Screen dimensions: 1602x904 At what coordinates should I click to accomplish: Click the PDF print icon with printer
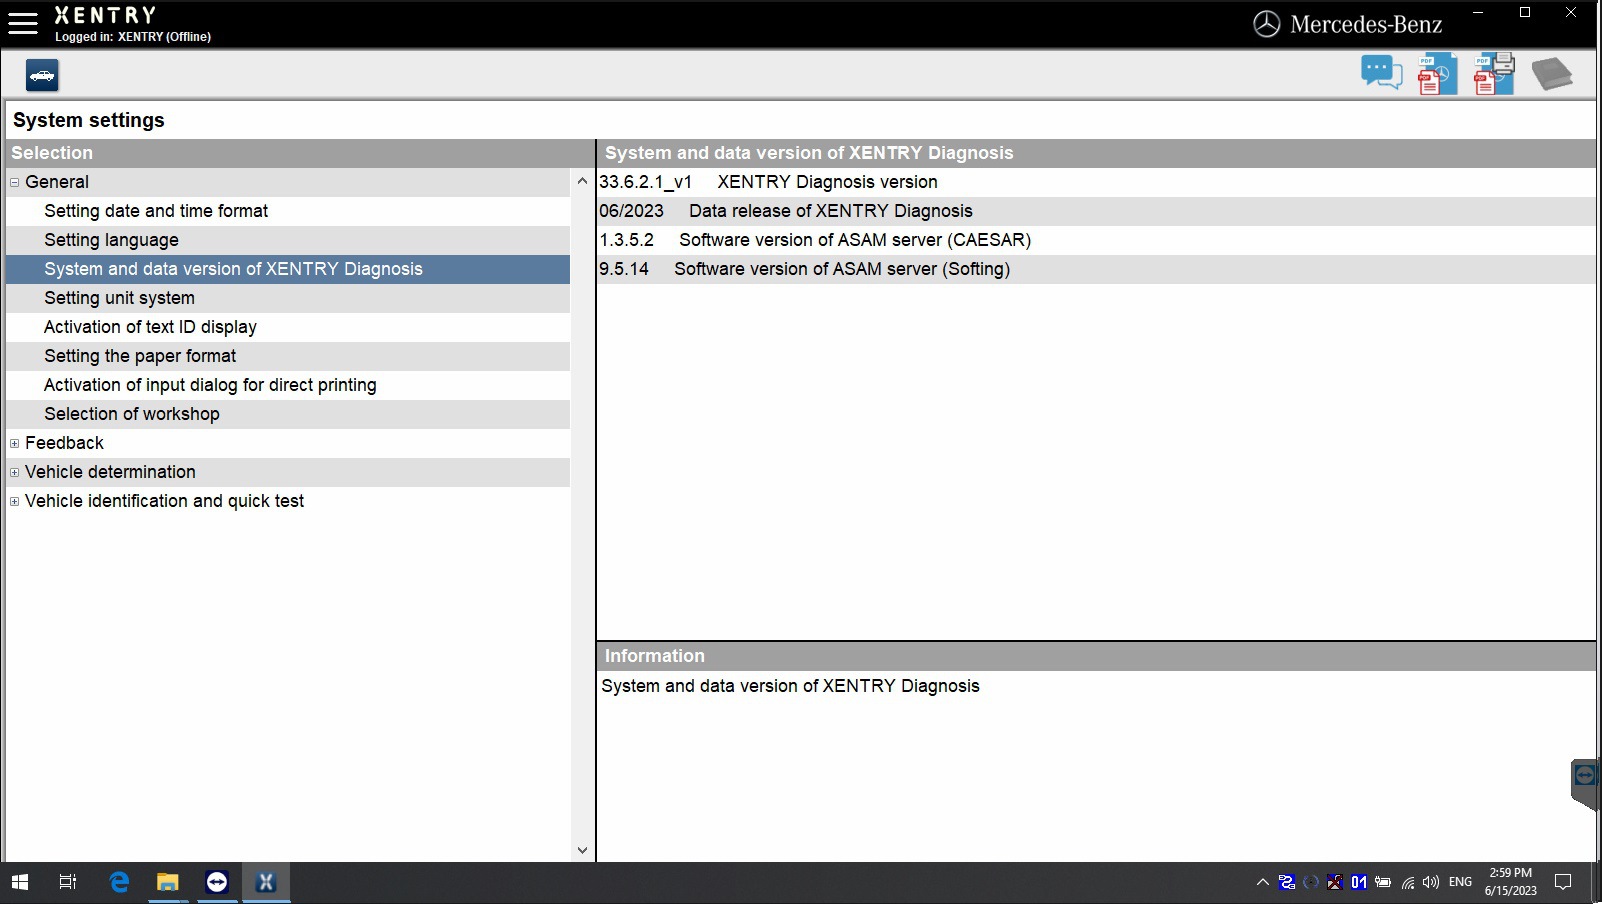(1494, 74)
